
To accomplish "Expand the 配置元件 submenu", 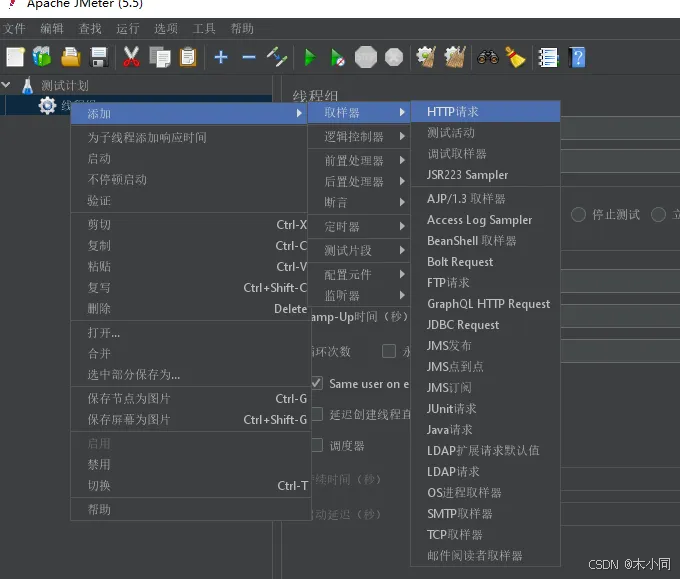I will point(359,275).
